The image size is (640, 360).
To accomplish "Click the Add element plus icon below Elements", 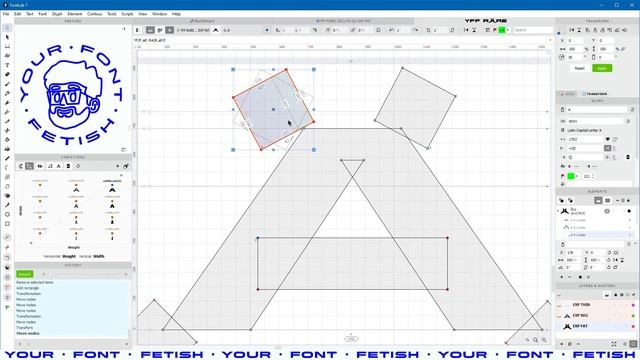I will (x=562, y=277).
